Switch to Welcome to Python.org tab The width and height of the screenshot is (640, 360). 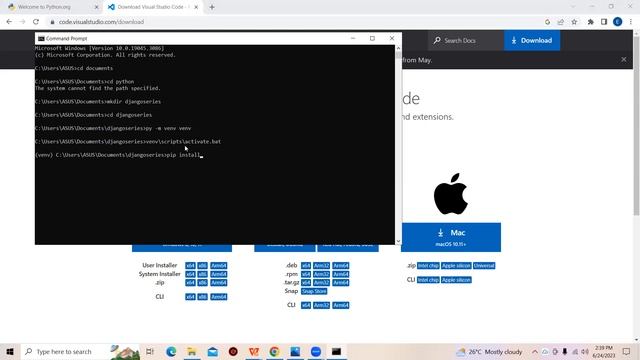[44, 7]
